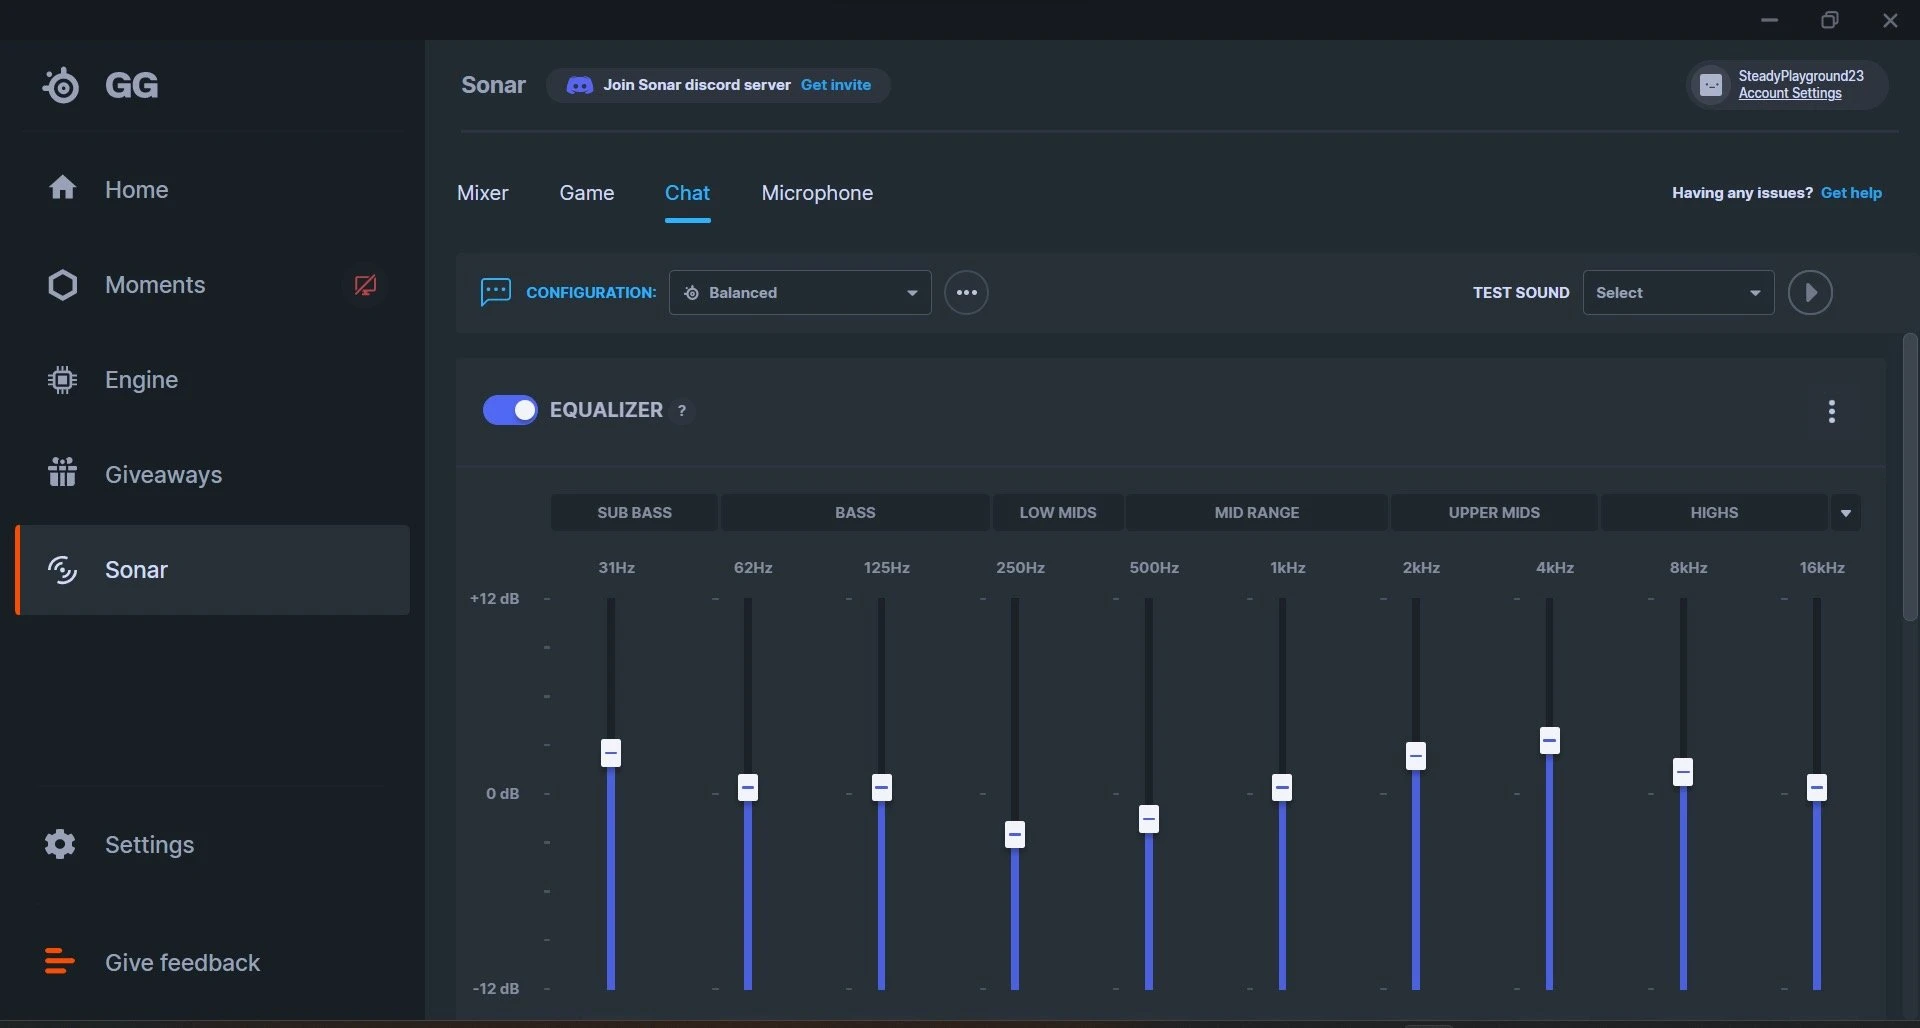Click the 8kHz slider handle
Viewport: 1920px width, 1028px height.
click(1683, 771)
